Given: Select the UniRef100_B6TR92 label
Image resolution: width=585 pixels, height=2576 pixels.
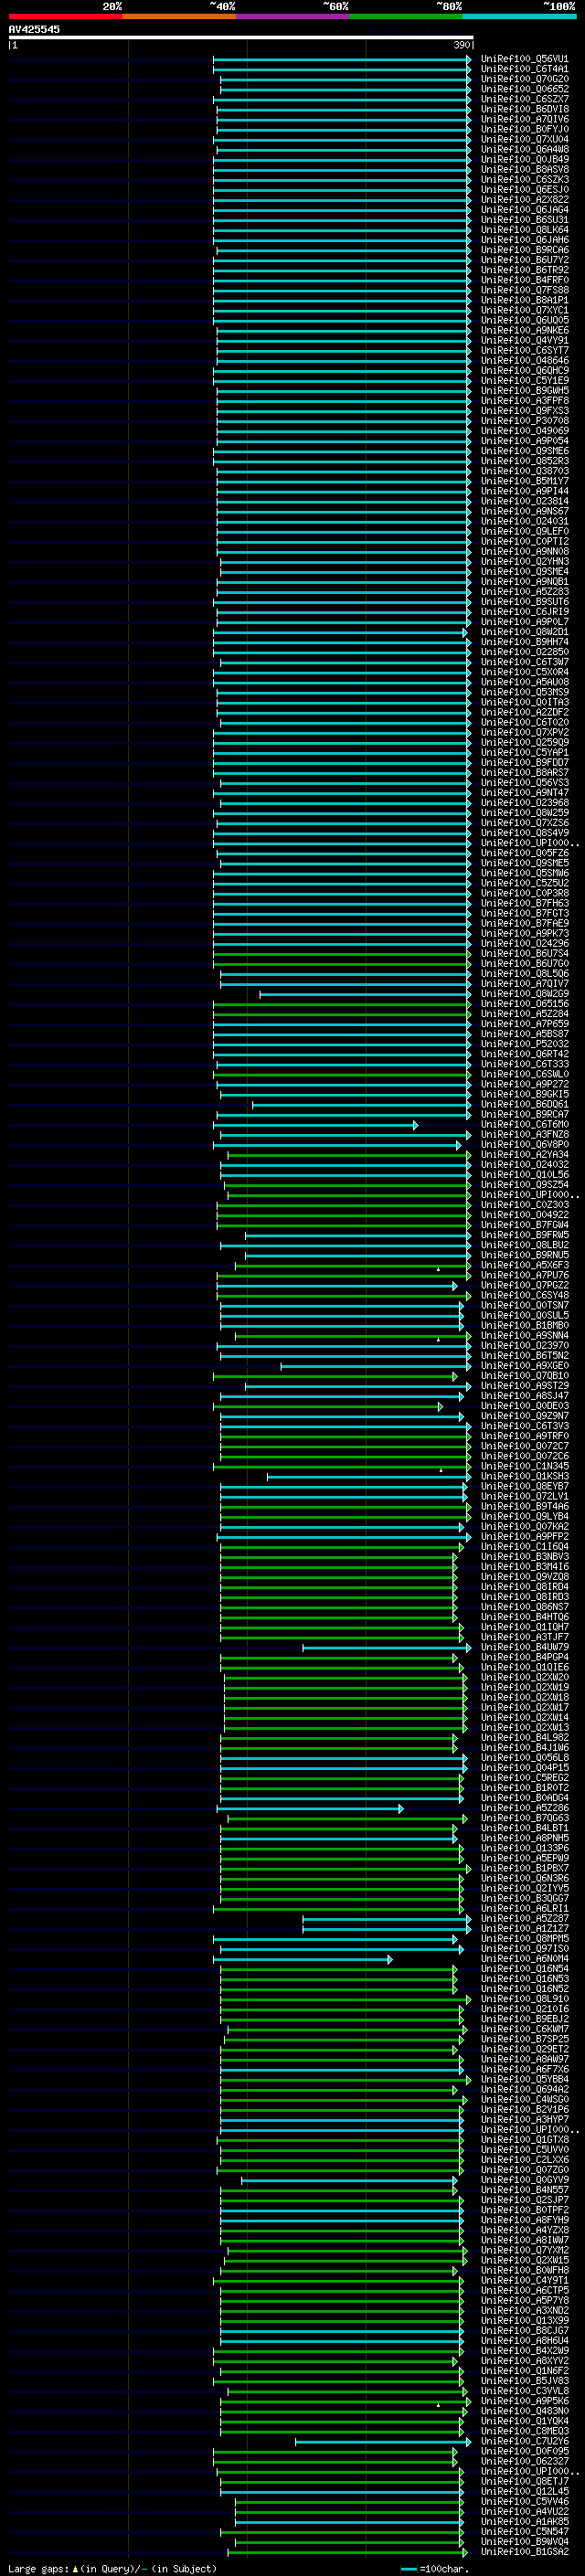Looking at the screenshot, I should [x=525, y=270].
